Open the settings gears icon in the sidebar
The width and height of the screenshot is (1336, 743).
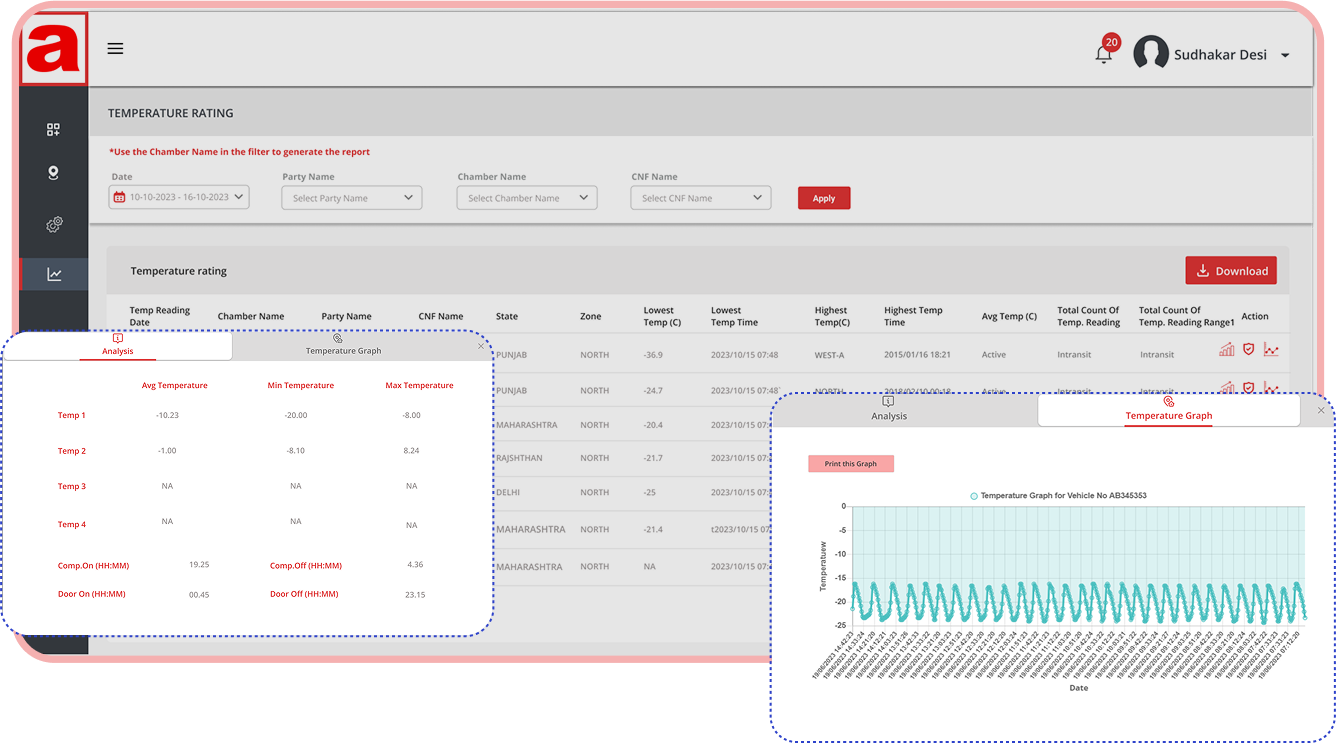pos(54,225)
